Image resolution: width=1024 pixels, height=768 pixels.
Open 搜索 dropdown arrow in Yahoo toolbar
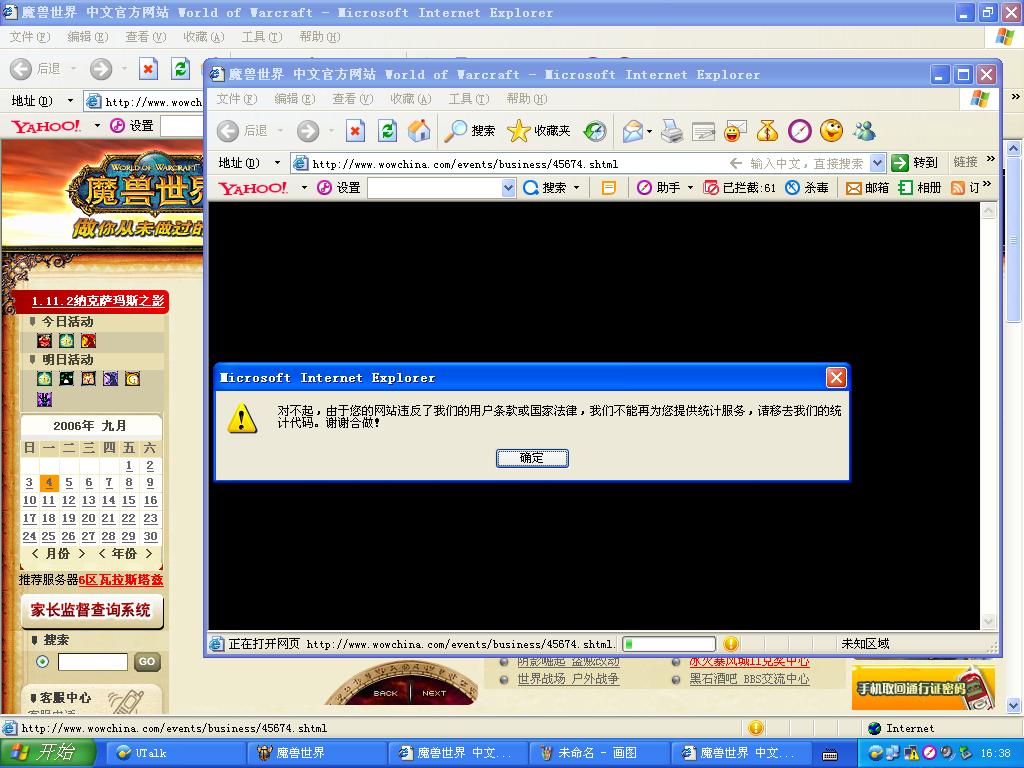click(x=577, y=188)
